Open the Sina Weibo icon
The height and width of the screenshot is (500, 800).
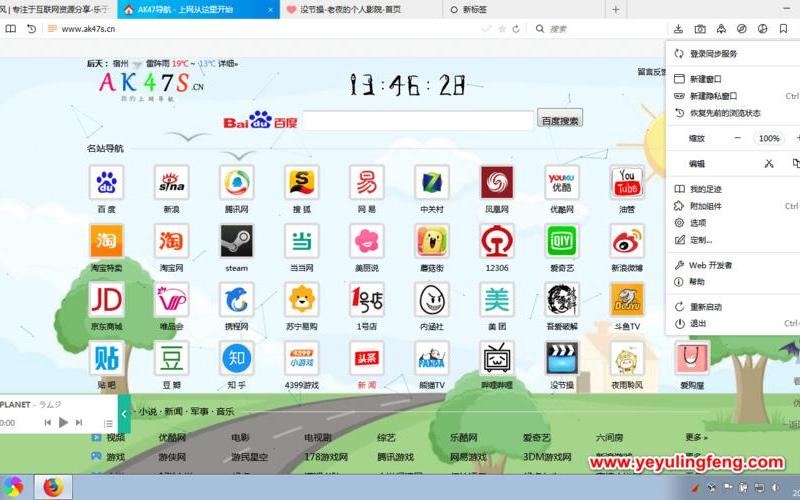click(x=627, y=241)
